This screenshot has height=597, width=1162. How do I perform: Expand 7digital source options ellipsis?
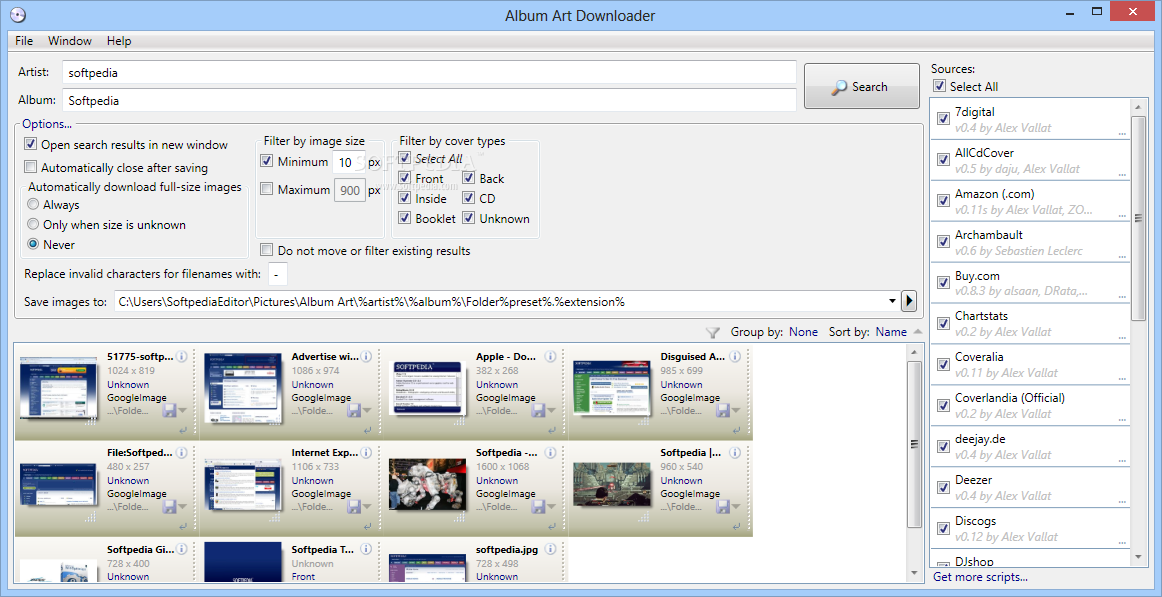1122,133
